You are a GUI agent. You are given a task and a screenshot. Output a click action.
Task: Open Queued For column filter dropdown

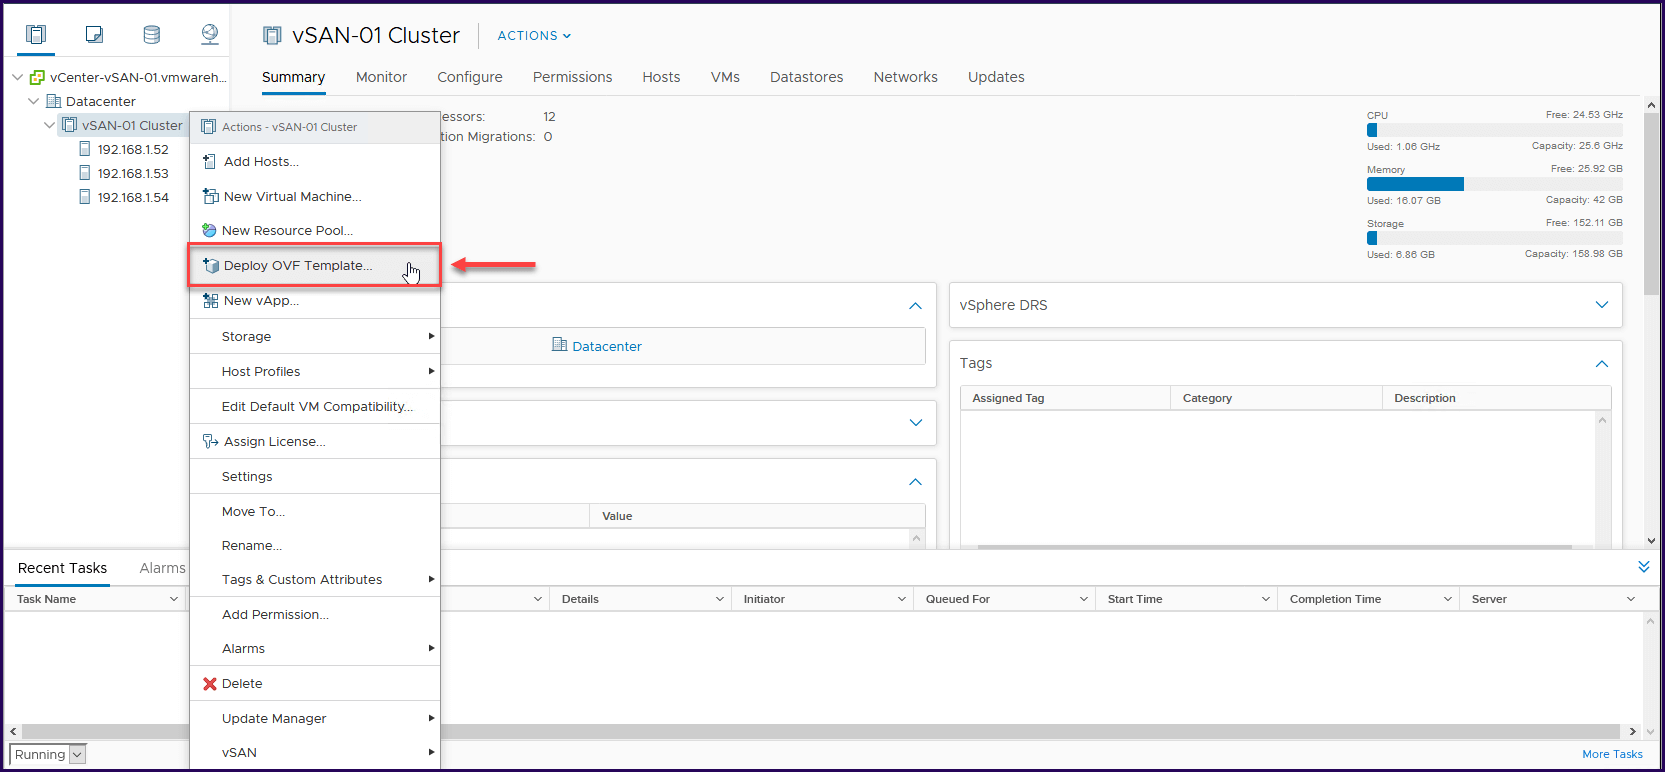(1083, 599)
